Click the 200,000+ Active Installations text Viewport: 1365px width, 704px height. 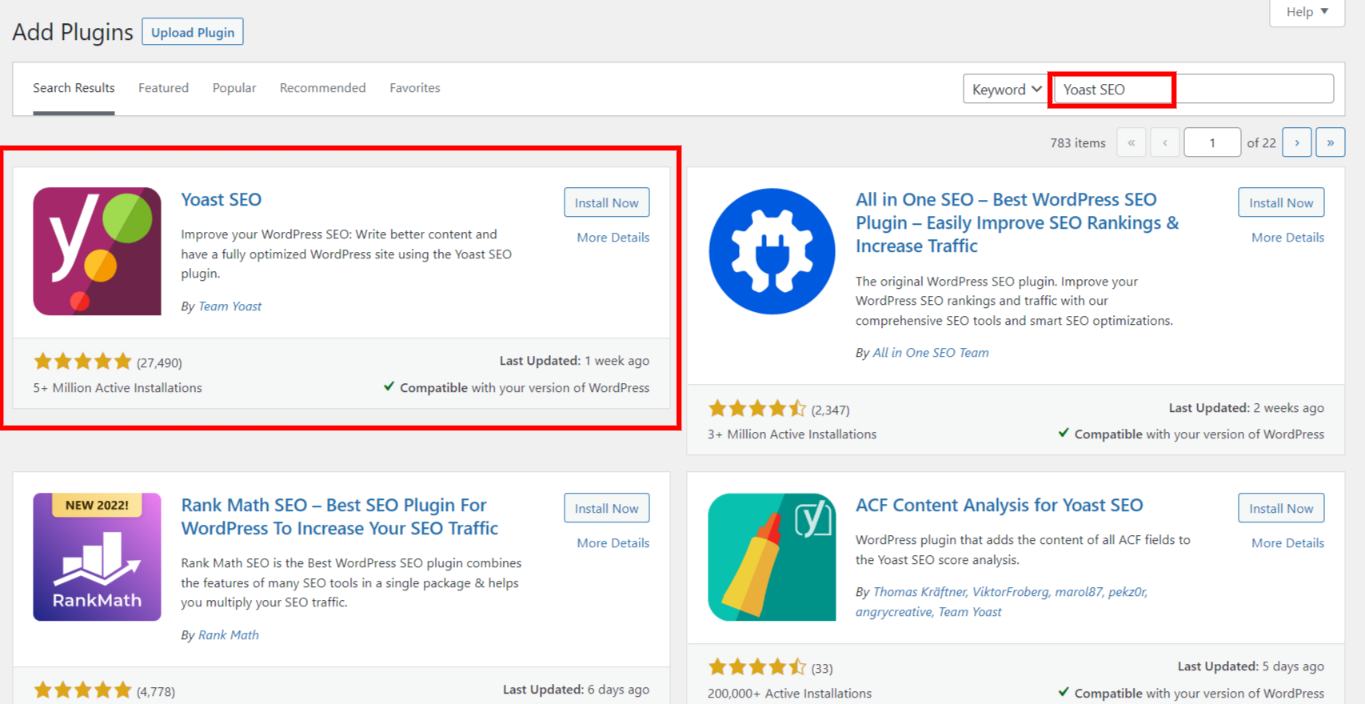[x=790, y=693]
